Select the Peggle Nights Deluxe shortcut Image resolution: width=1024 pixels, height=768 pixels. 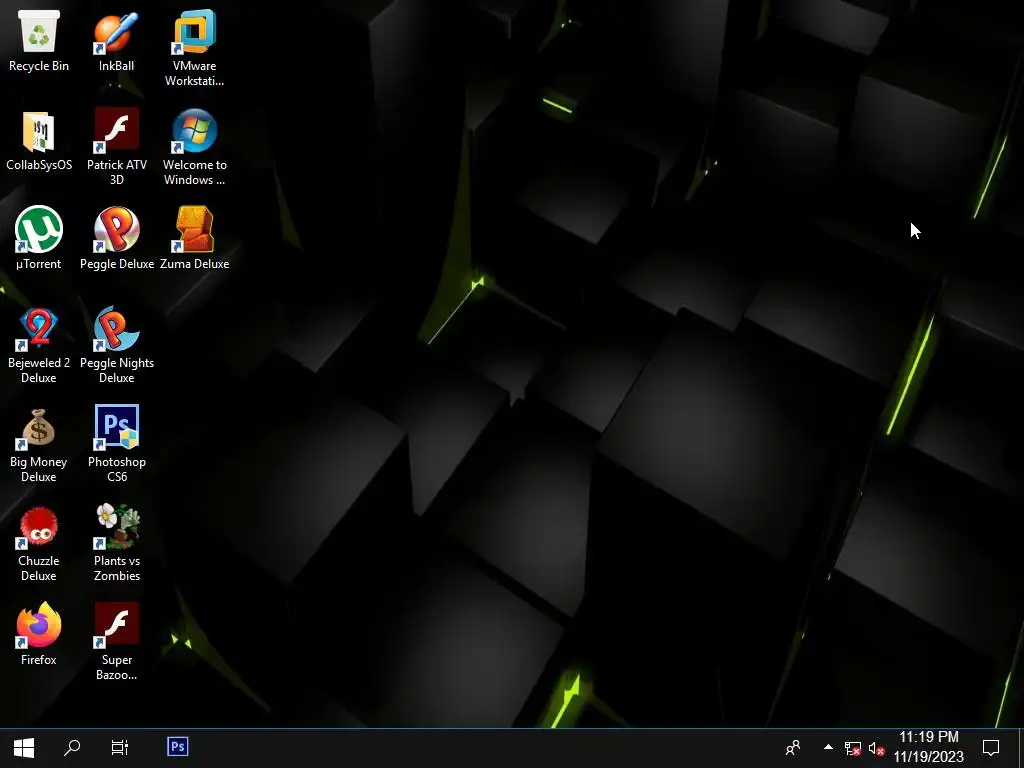[116, 345]
